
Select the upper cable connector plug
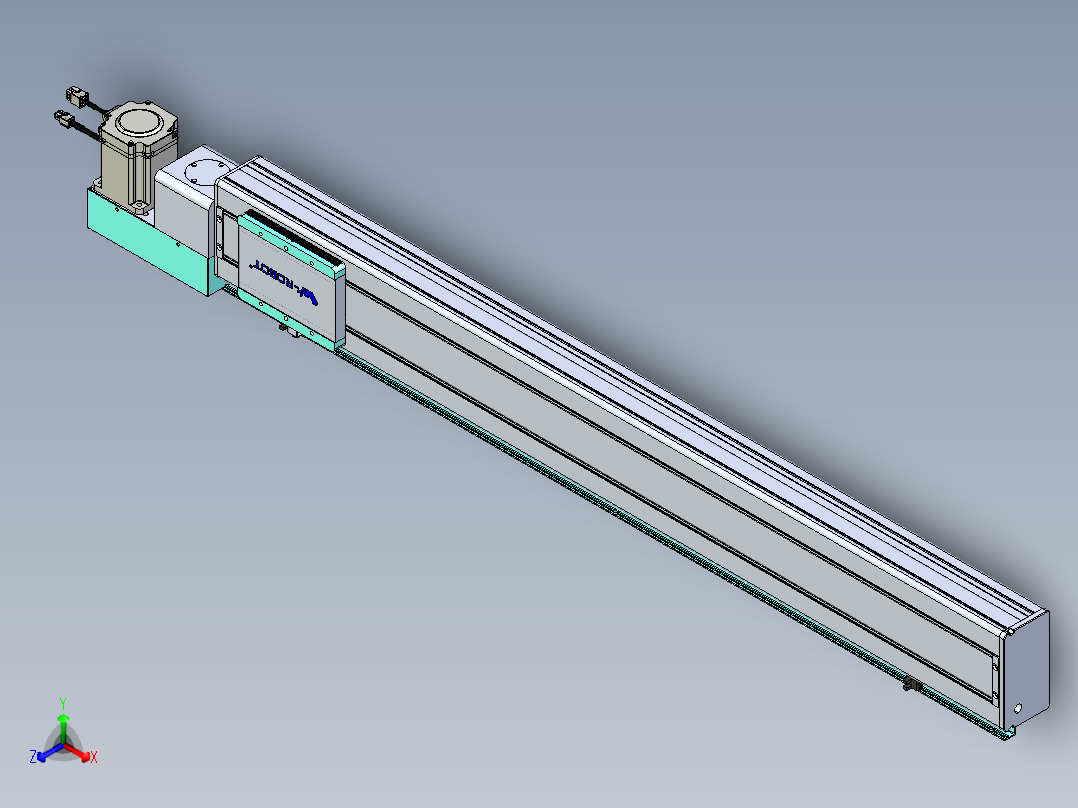tap(76, 95)
